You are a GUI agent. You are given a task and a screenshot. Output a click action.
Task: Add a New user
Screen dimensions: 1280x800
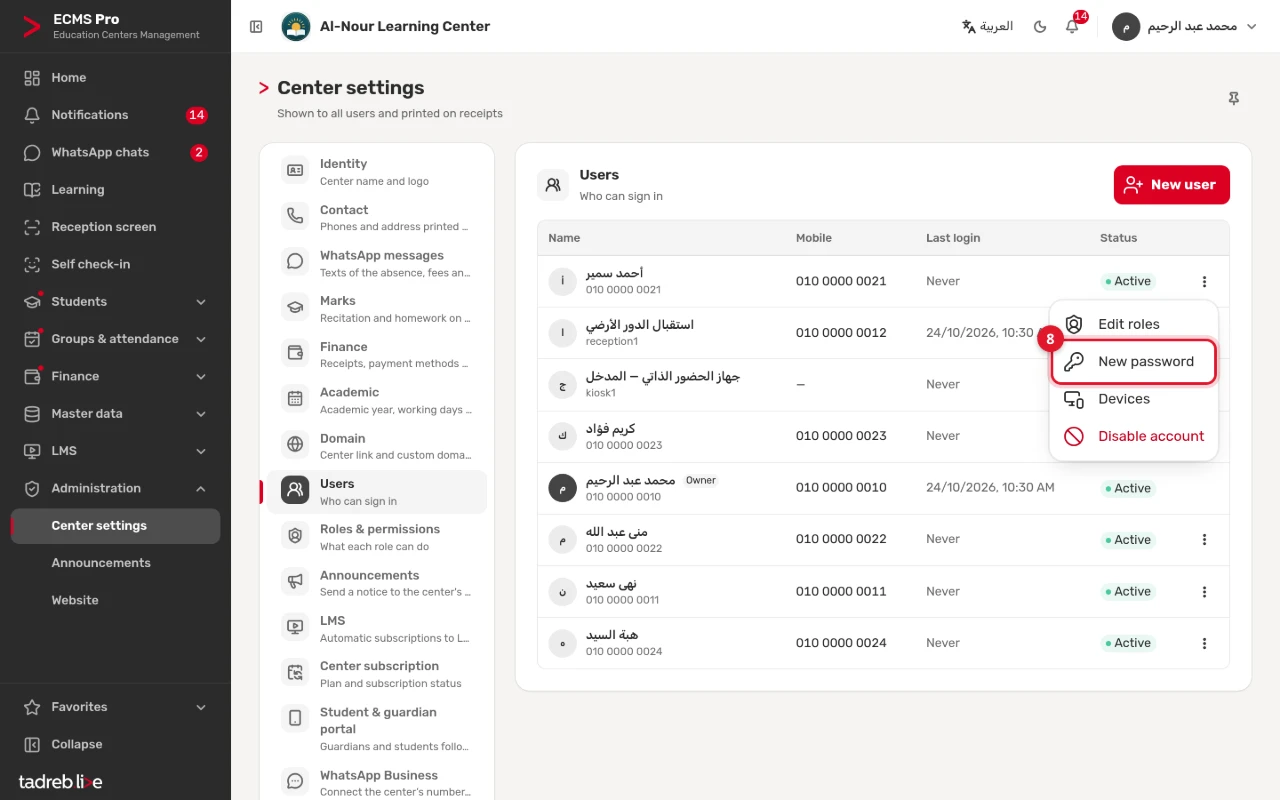(x=1172, y=185)
